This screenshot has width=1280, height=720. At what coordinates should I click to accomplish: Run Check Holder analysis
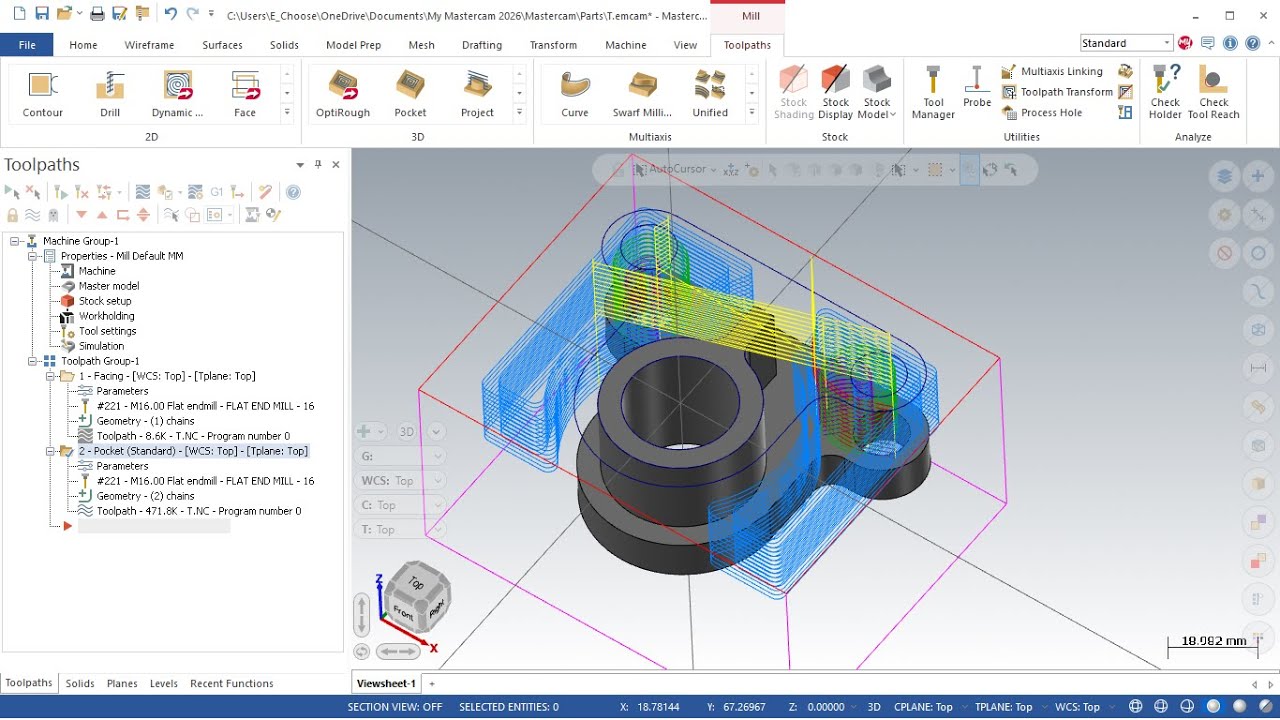pos(1165,94)
